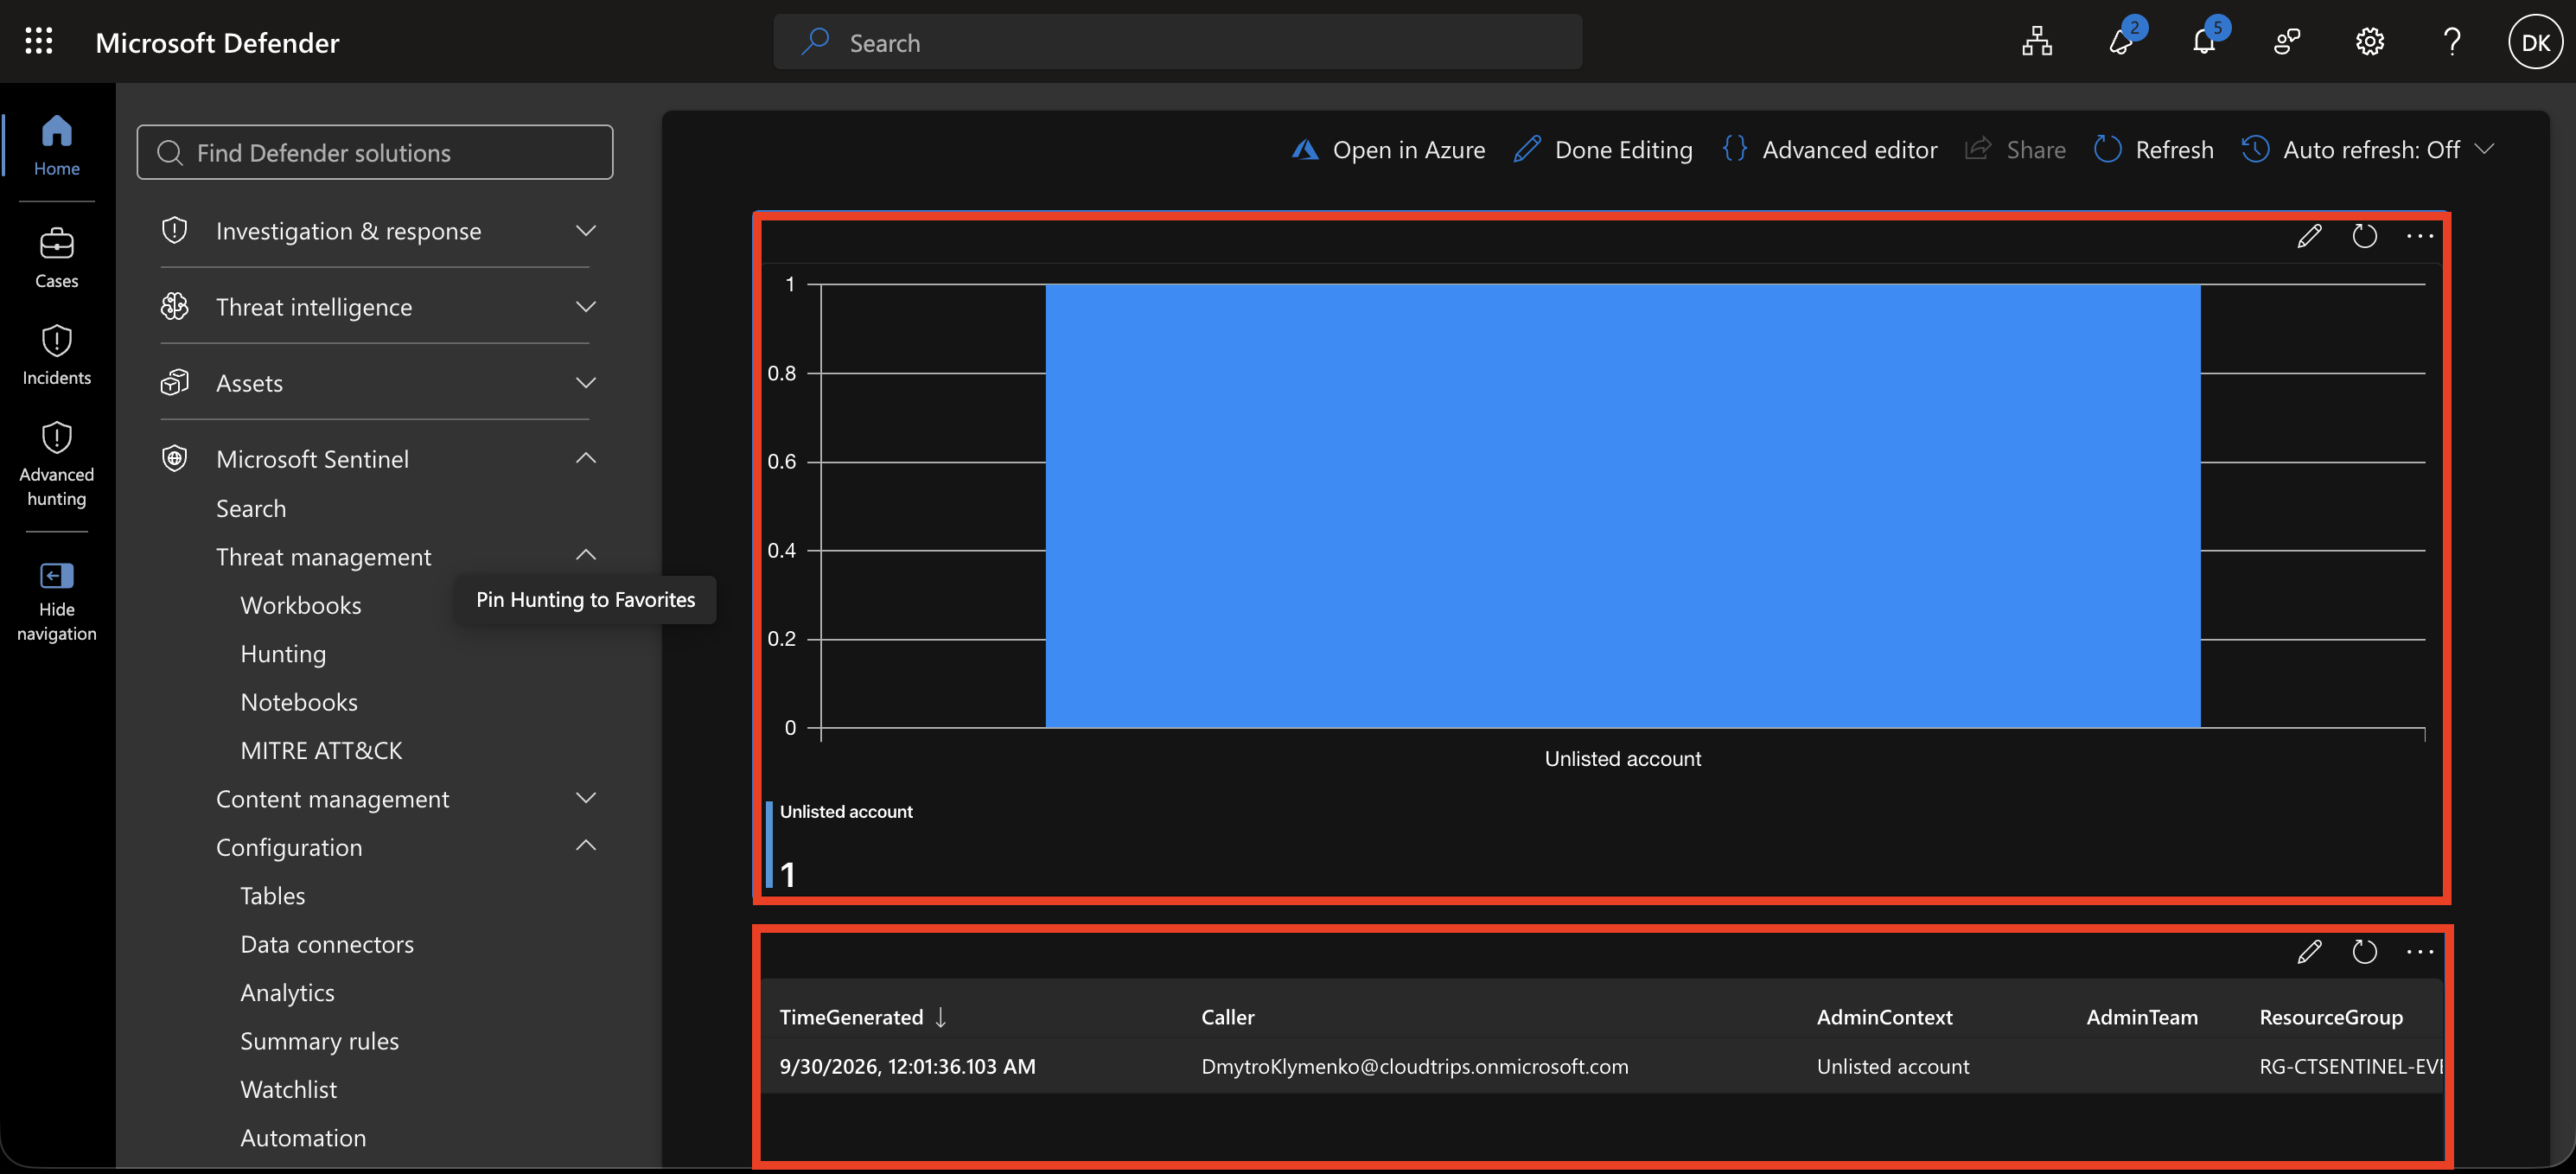Sort by the ResourceGroup column header
Viewport: 2576px width, 1174px height.
click(x=2331, y=1017)
